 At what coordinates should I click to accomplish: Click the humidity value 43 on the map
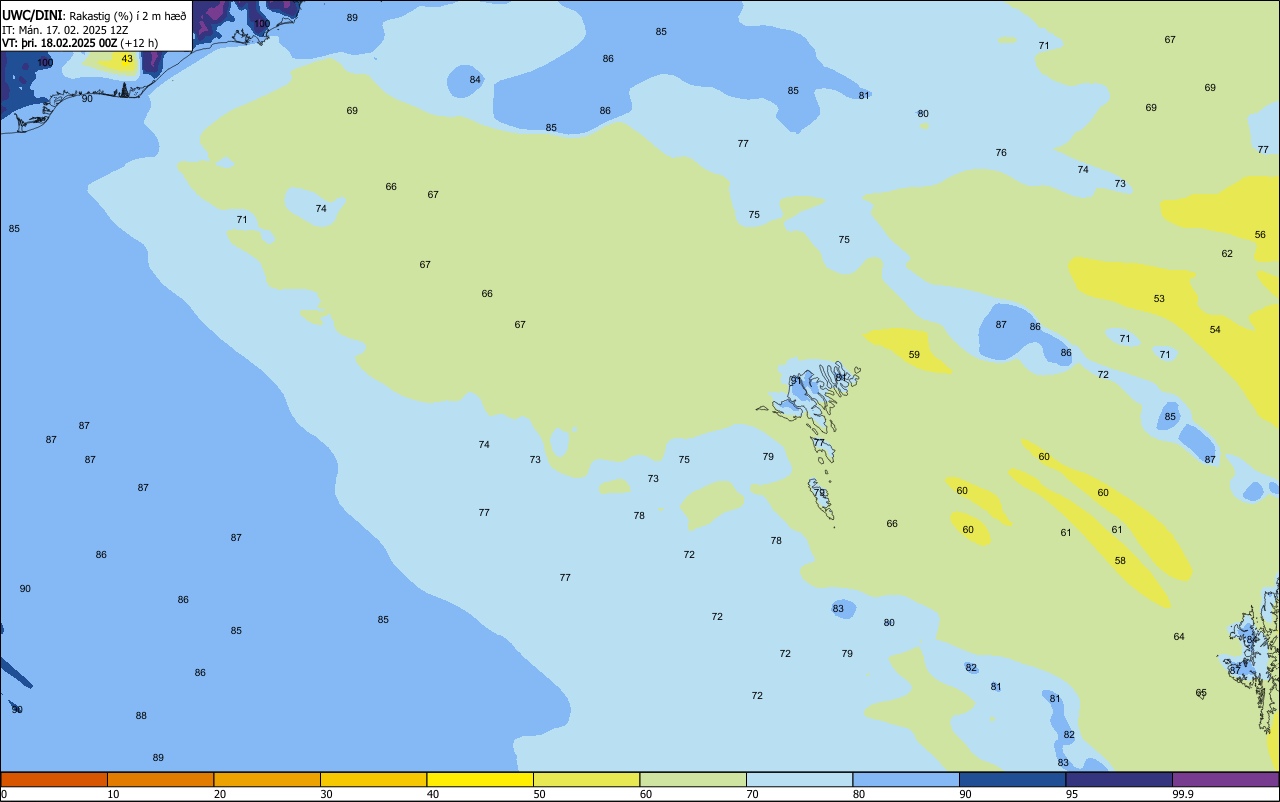pyautogui.click(x=127, y=59)
